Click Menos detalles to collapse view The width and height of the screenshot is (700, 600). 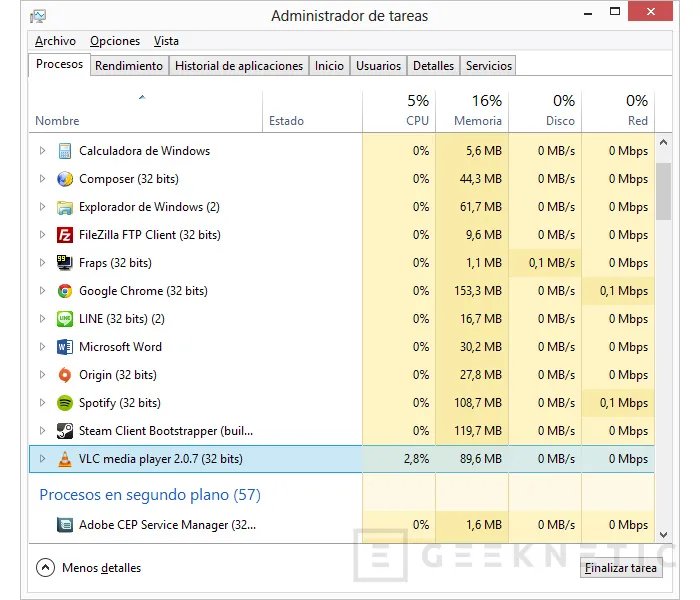point(89,568)
